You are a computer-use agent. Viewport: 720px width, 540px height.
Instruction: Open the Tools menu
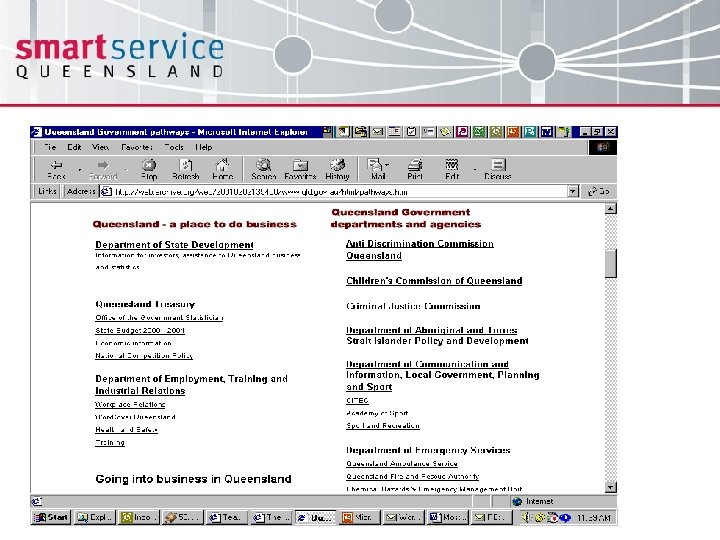[174, 147]
